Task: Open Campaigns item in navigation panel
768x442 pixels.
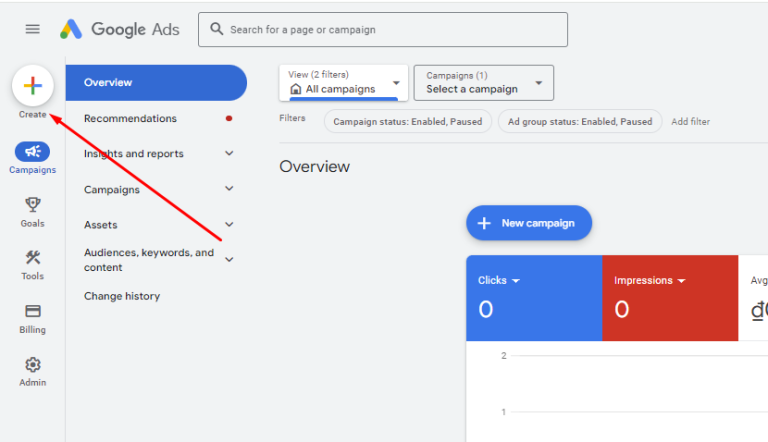Action: click(112, 190)
